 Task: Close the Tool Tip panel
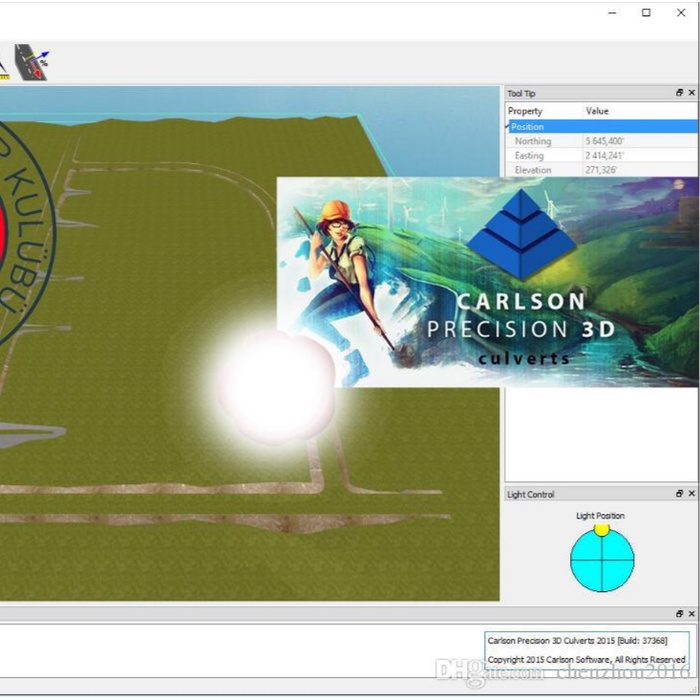[692, 92]
